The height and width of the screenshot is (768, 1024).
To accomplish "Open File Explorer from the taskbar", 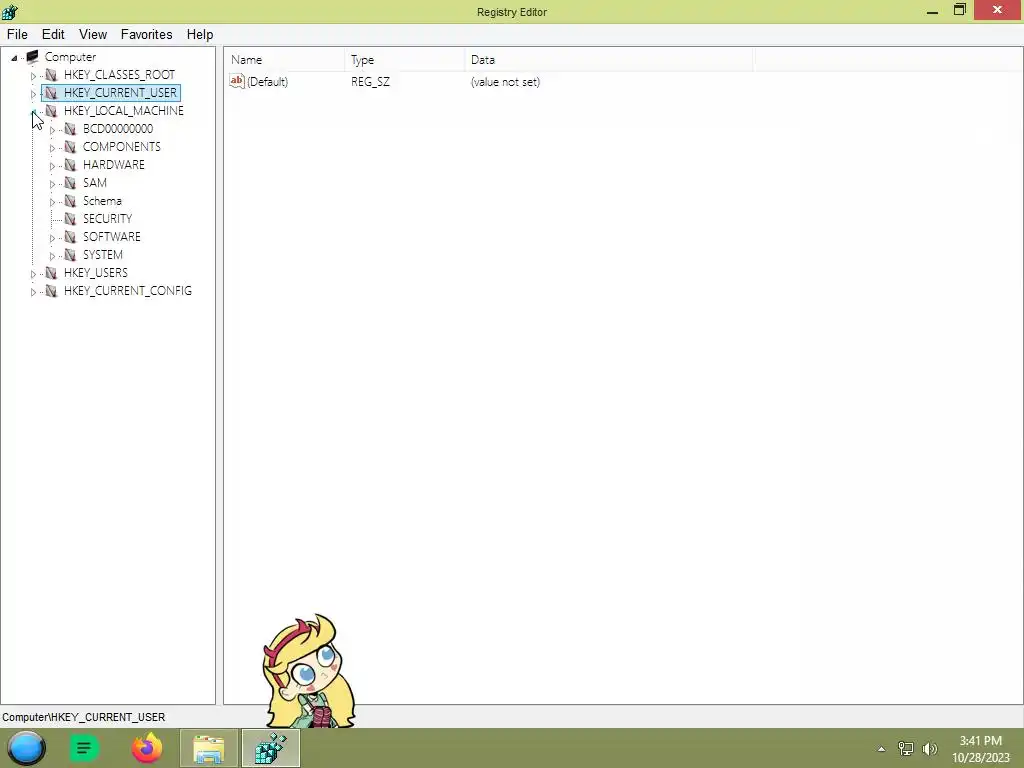I will click(x=209, y=748).
